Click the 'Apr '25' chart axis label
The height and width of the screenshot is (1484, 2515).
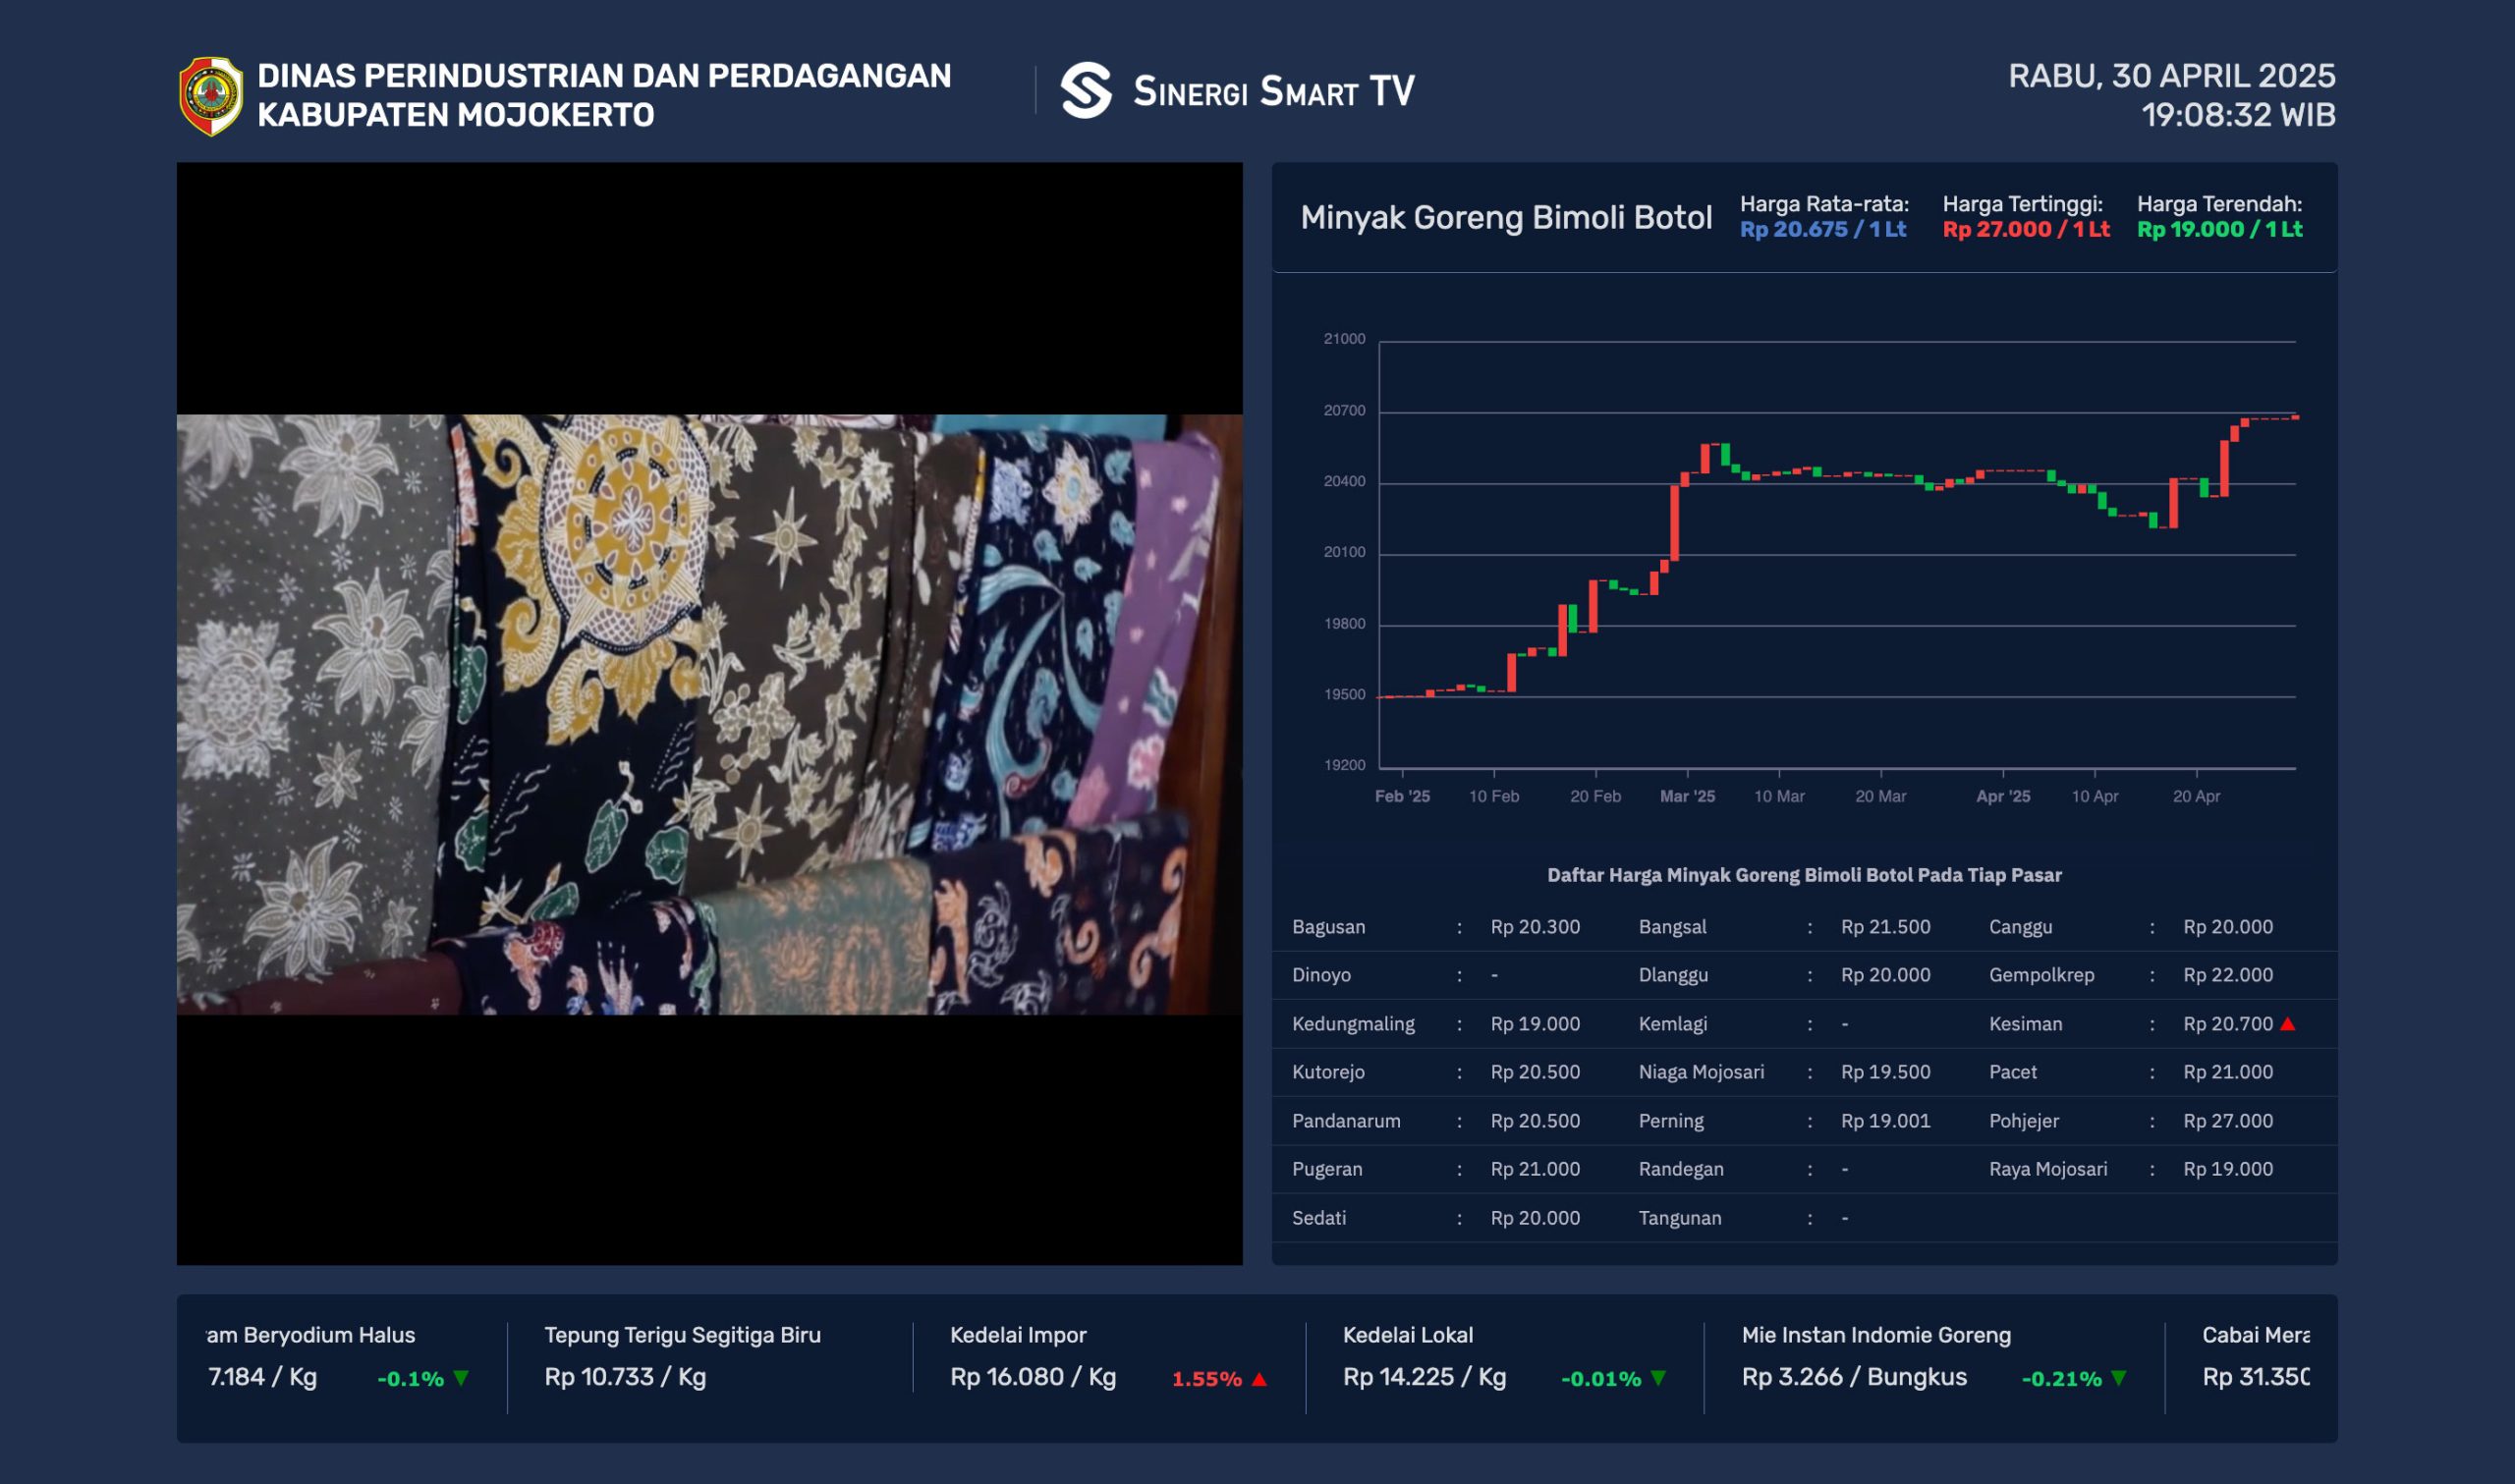click(2003, 796)
